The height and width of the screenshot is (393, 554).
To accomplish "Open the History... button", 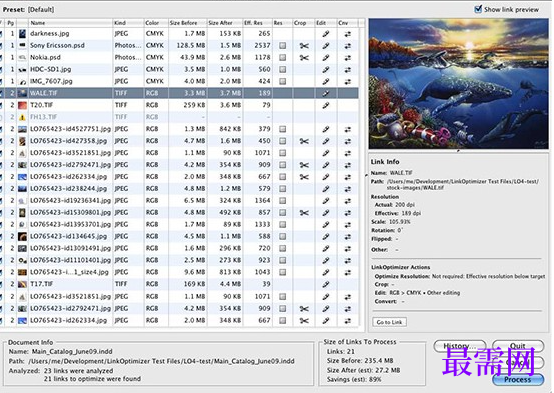I will [x=460, y=346].
